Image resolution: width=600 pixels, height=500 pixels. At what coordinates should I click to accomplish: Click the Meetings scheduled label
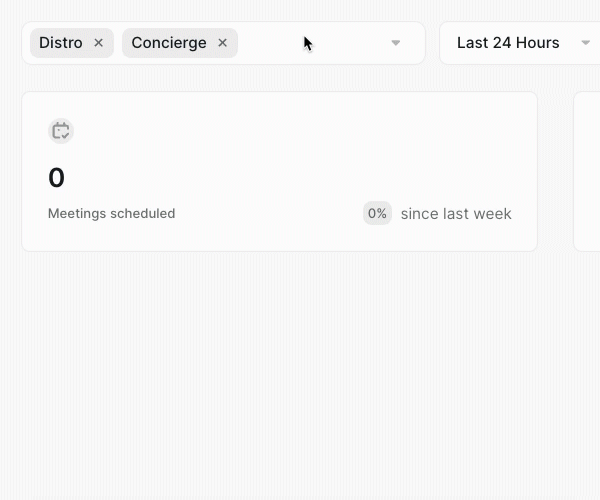[x=111, y=213]
